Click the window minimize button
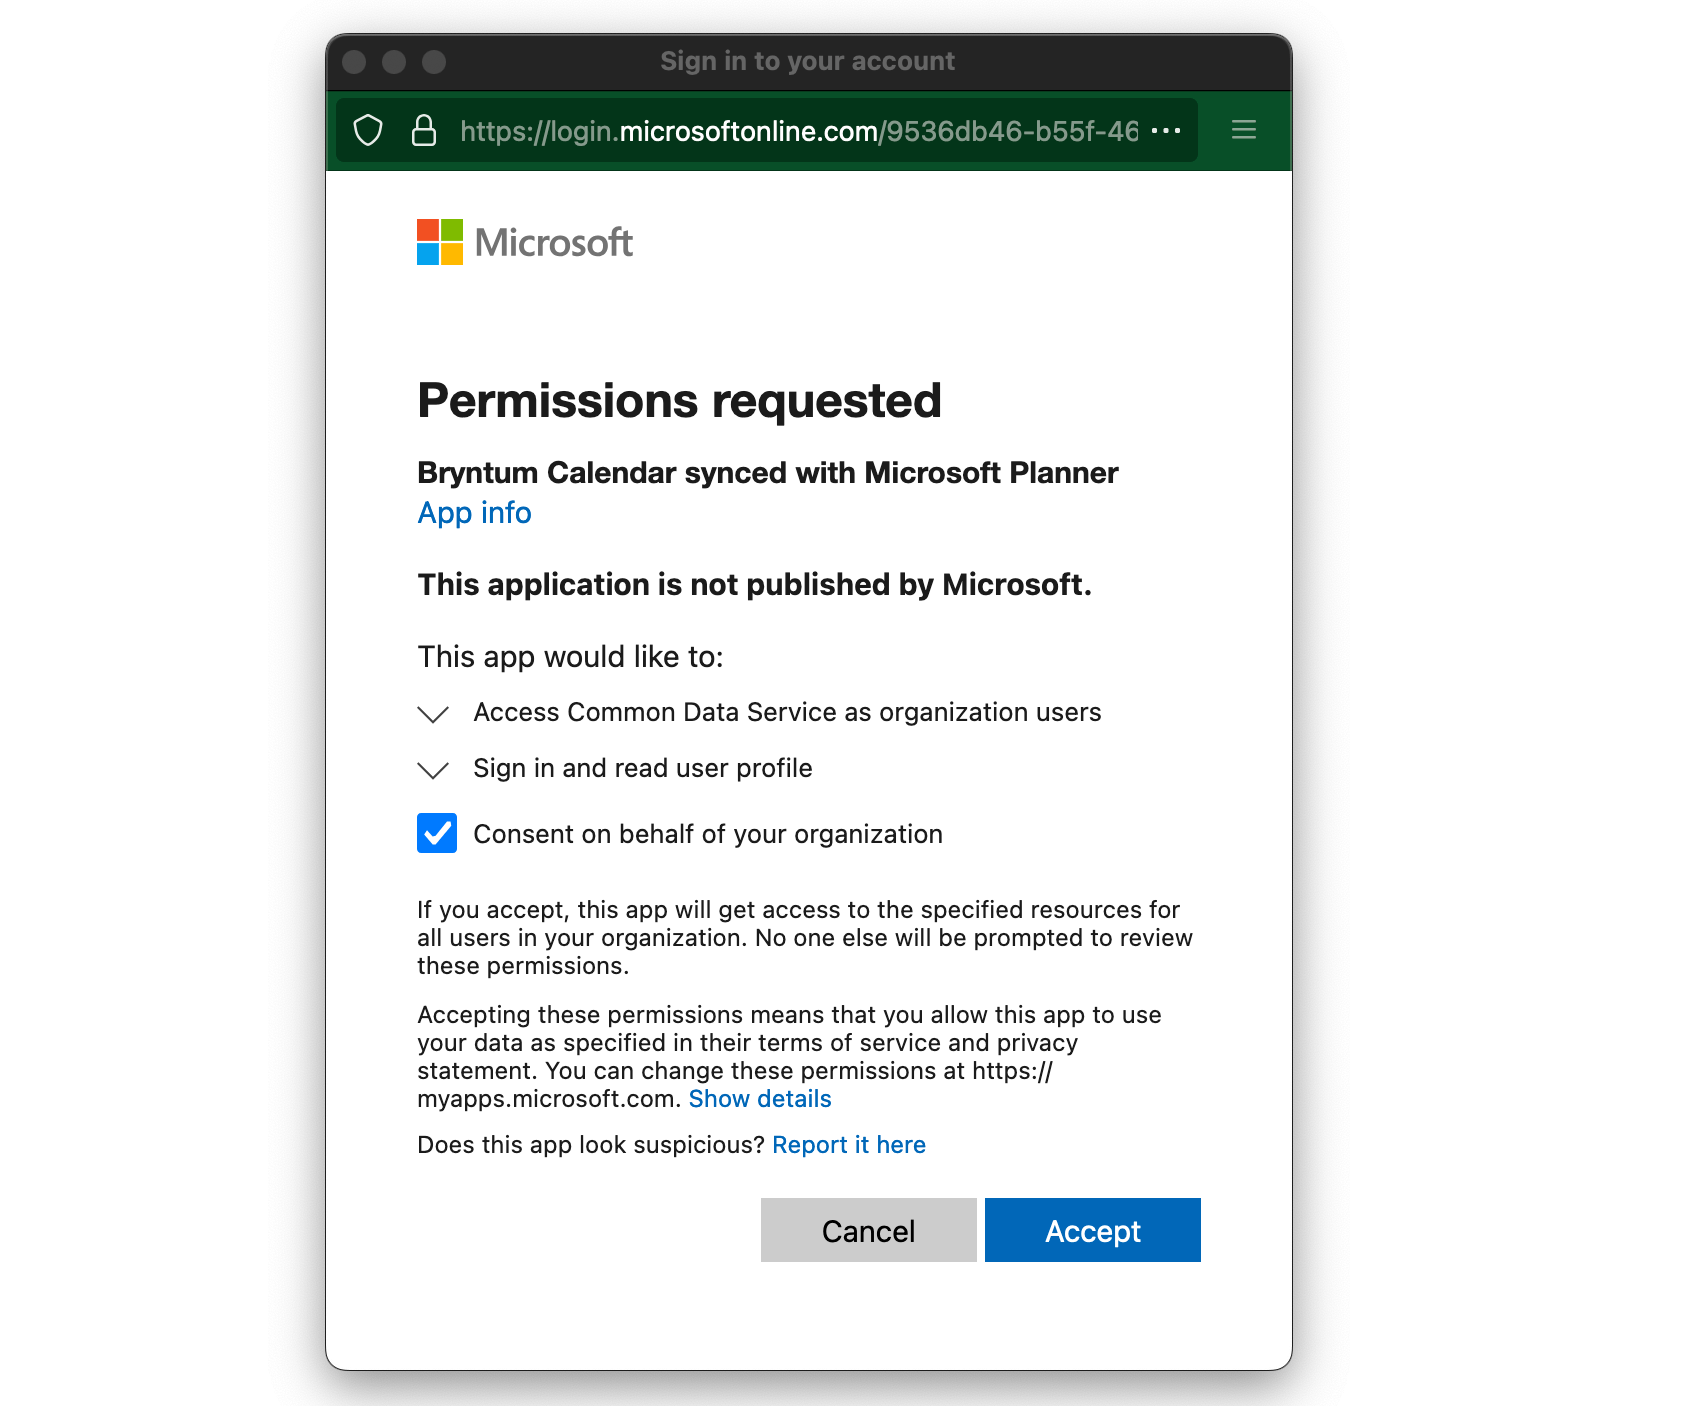This screenshot has width=1694, height=1406. (x=394, y=62)
